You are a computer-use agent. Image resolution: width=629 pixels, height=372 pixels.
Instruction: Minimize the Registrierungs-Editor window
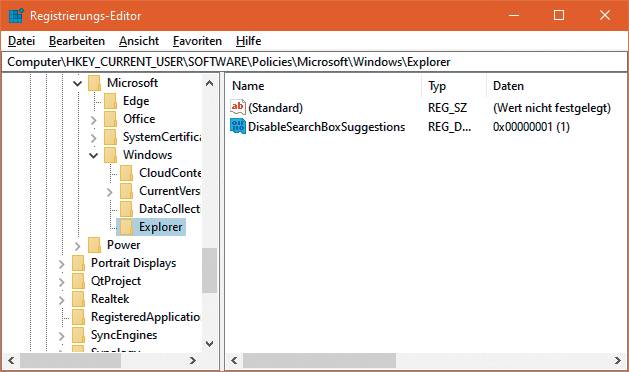click(513, 15)
